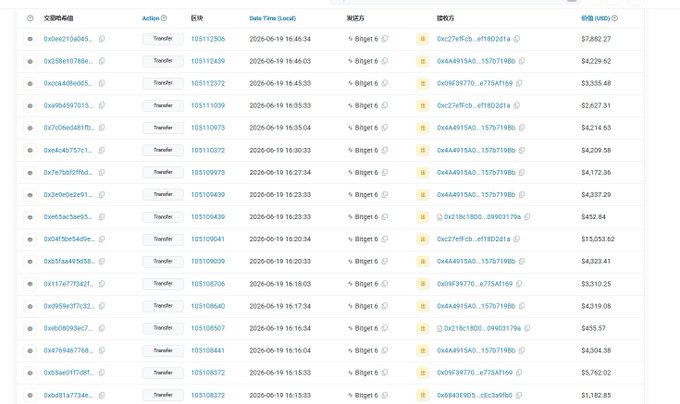
Task: Copy transaction hash 0x258e10788e
Action: point(102,61)
